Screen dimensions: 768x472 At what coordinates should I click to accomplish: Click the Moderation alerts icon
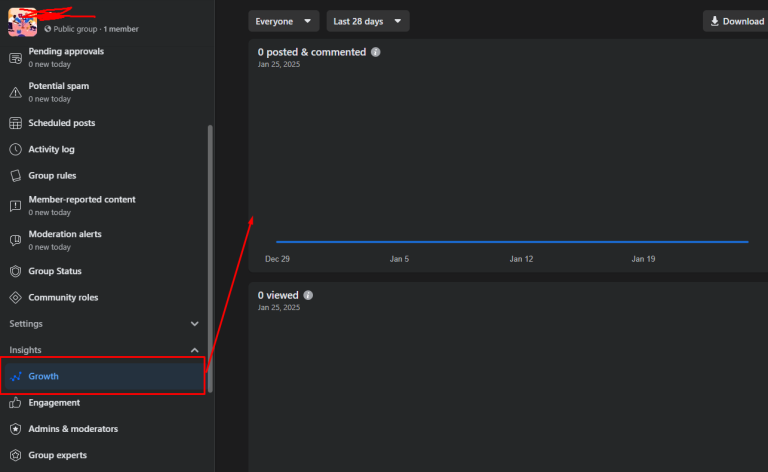click(x=15, y=240)
